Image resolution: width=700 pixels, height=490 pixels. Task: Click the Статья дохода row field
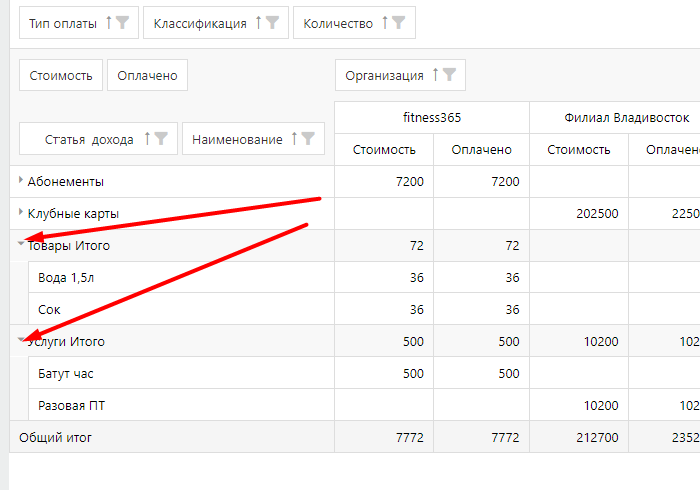(x=98, y=139)
